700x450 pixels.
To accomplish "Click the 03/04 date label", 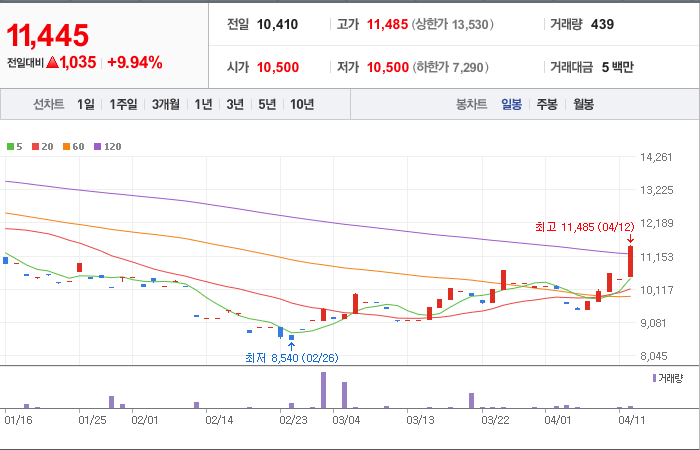I will coord(346,421).
